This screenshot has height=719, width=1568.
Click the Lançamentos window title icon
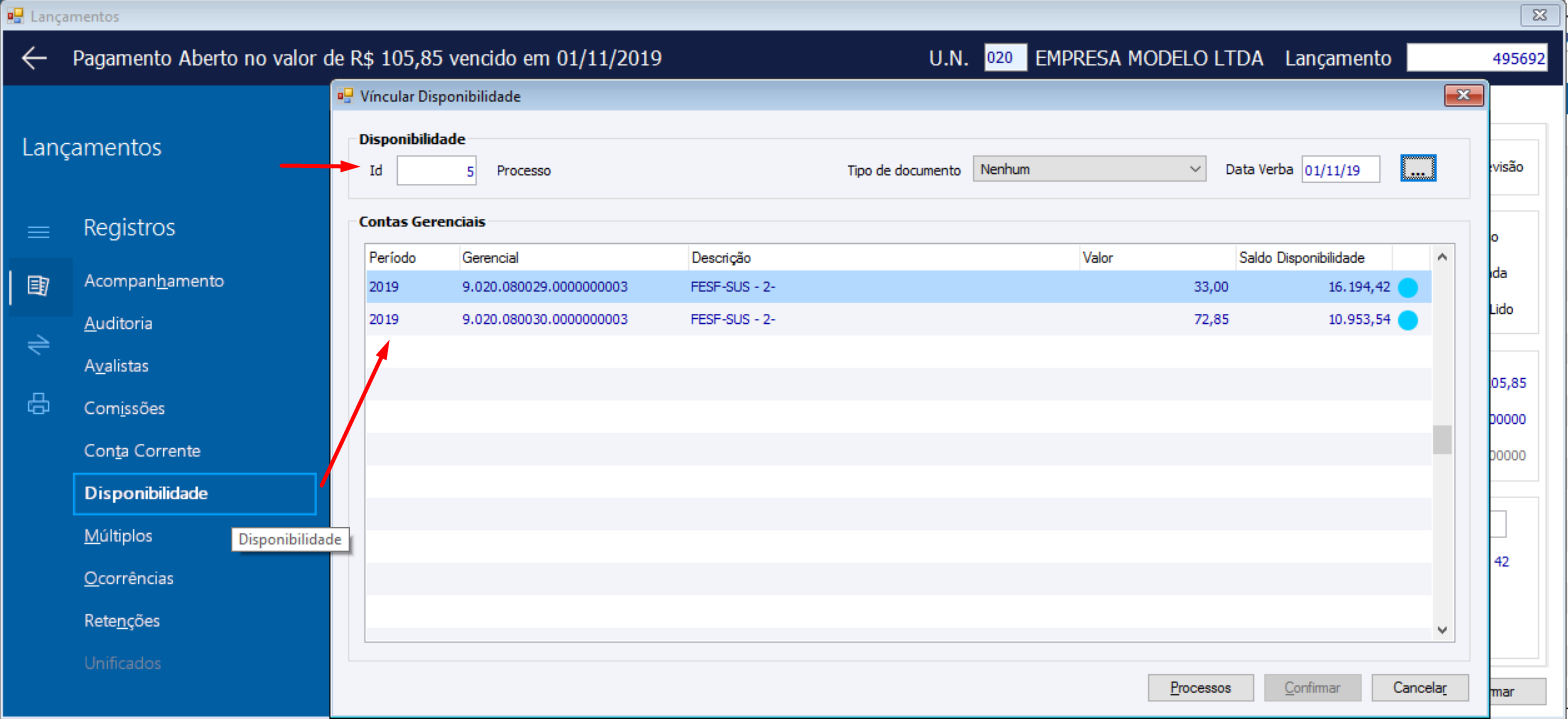15,16
